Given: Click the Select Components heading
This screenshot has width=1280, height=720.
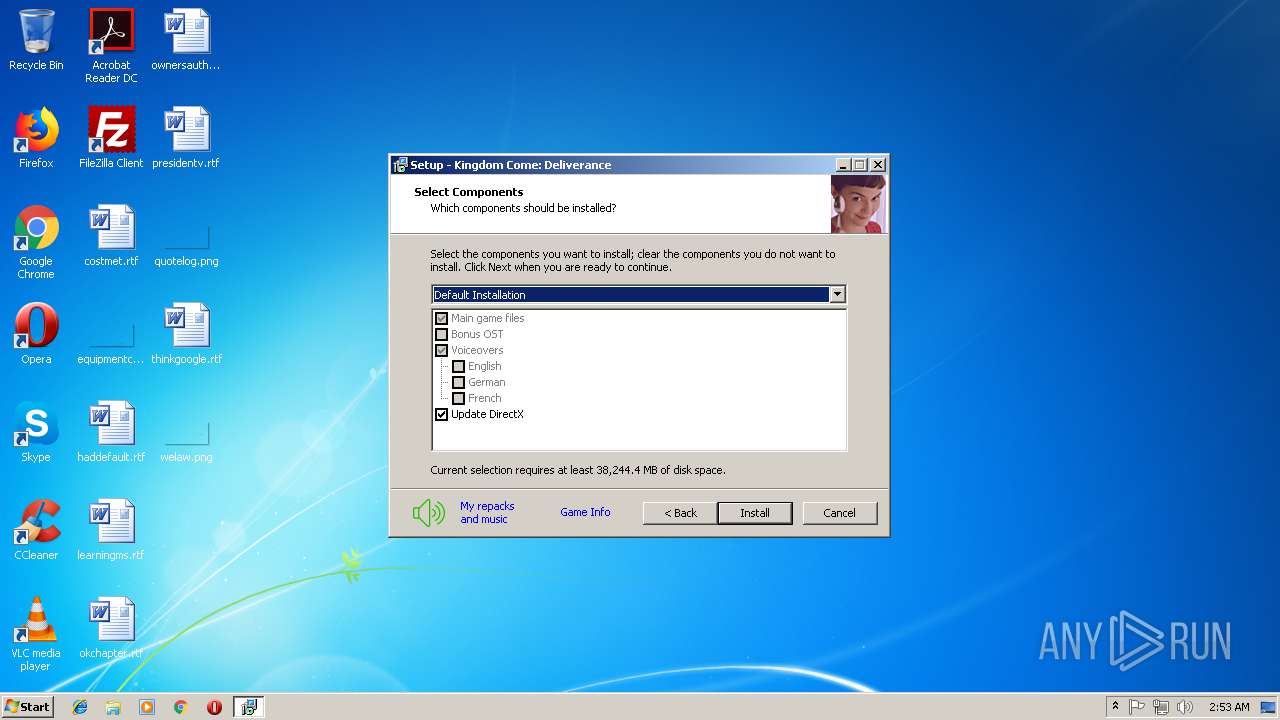Looking at the screenshot, I should (469, 192).
